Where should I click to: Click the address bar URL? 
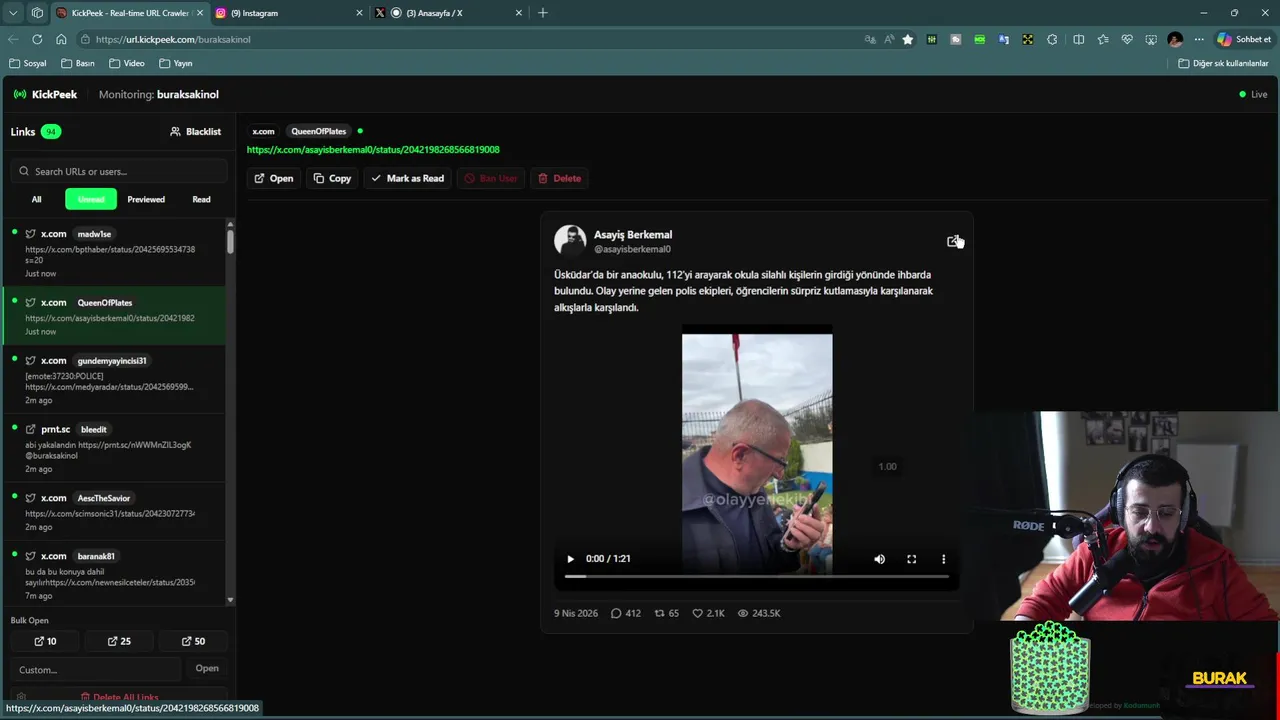(x=173, y=39)
